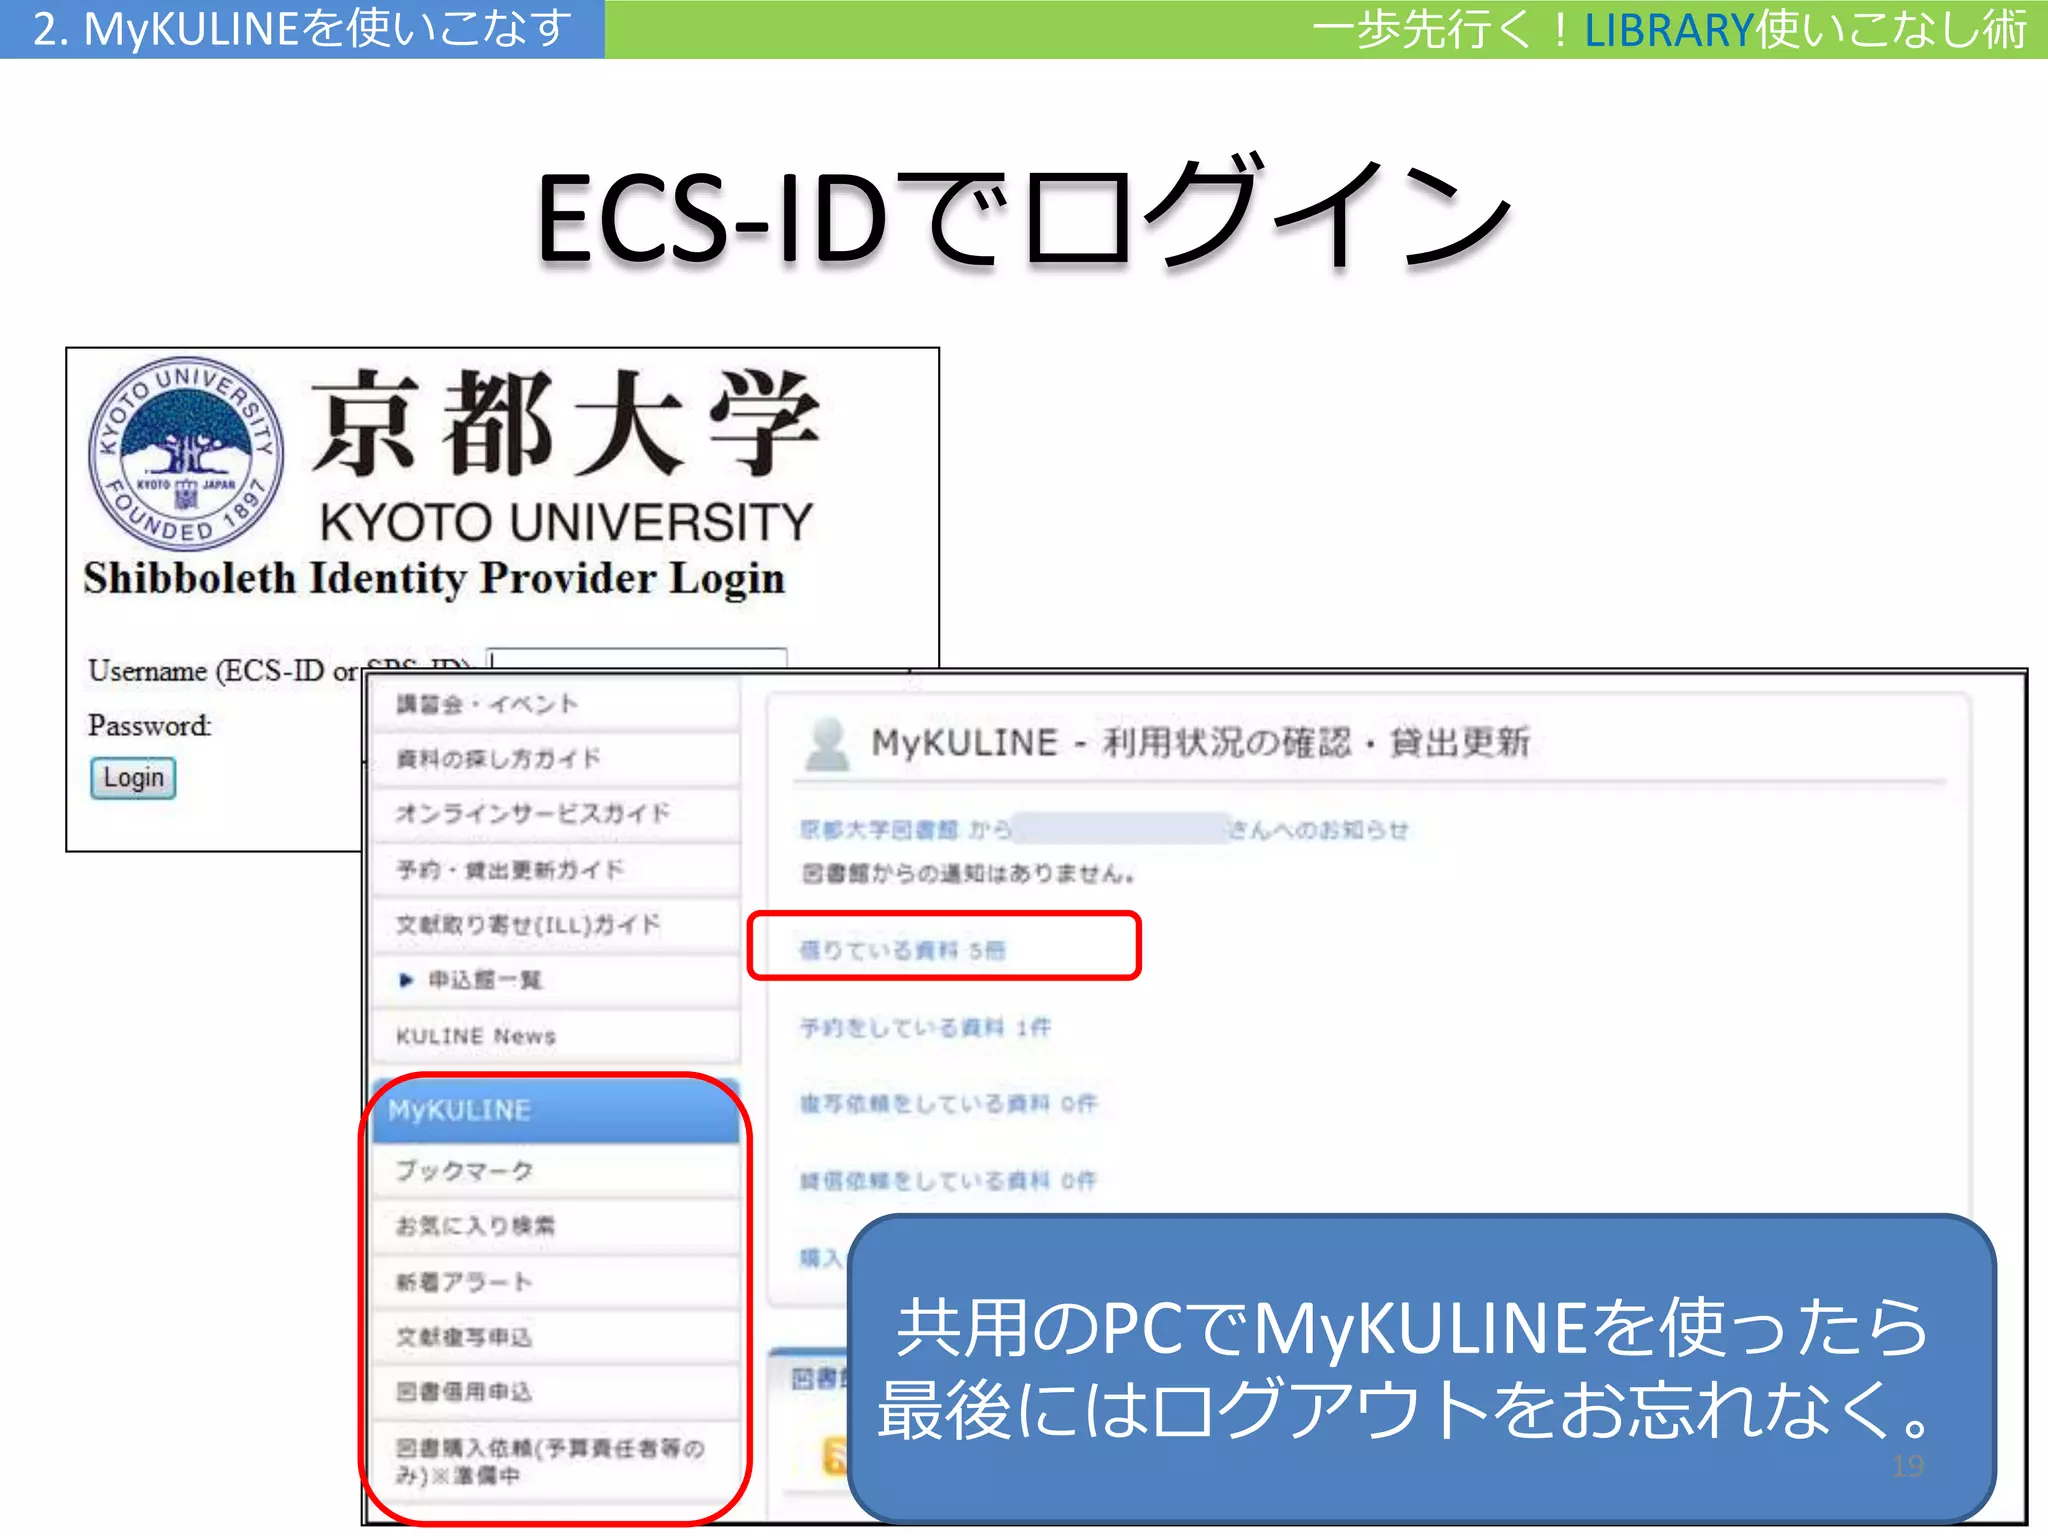The image size is (2048, 1536).
Task: Click the orange RSS feed icon
Action: coord(834,1457)
